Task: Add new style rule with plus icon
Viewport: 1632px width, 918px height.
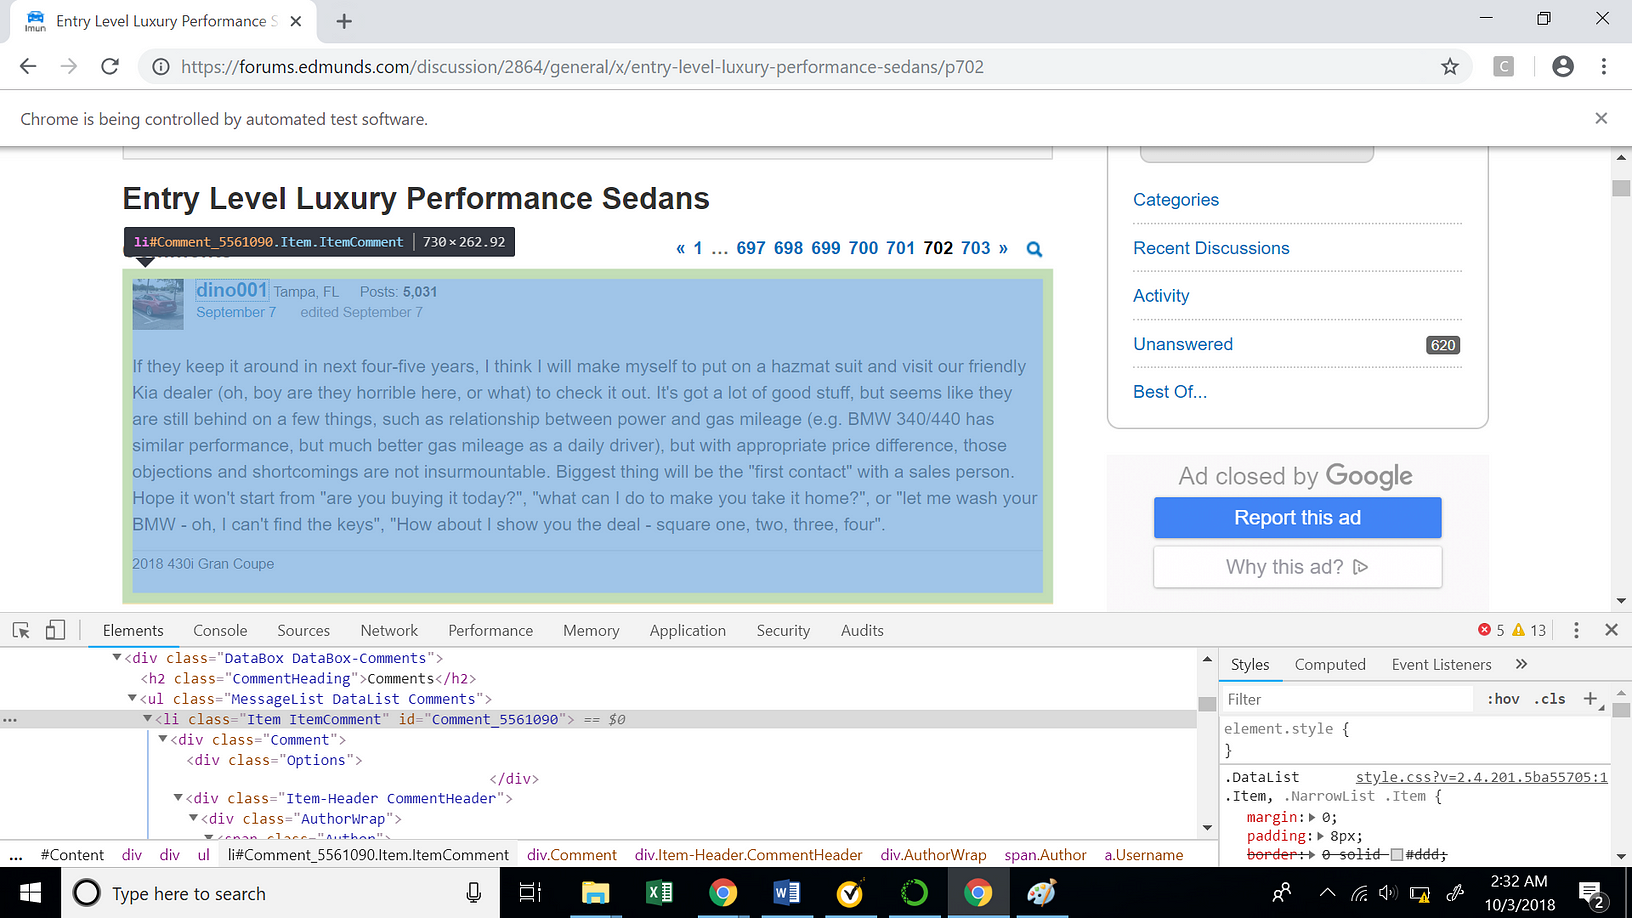Action: click(1590, 699)
